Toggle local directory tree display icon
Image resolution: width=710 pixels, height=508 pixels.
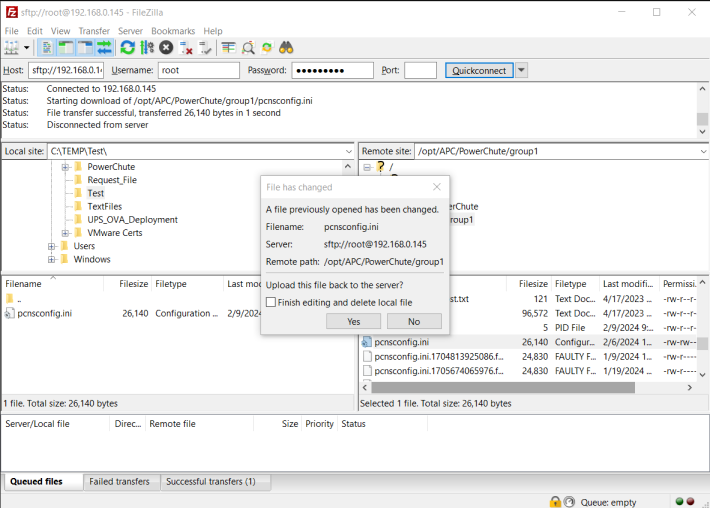66,48
